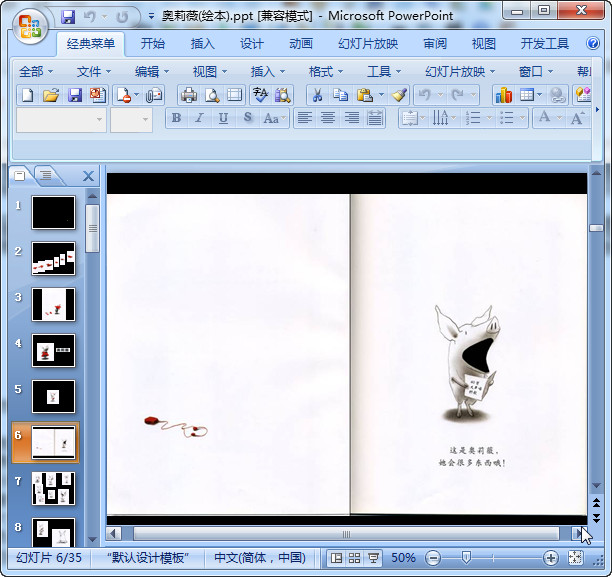The width and height of the screenshot is (612, 577).
Task: Click the Email attachment paperclip icon
Action: 154,95
